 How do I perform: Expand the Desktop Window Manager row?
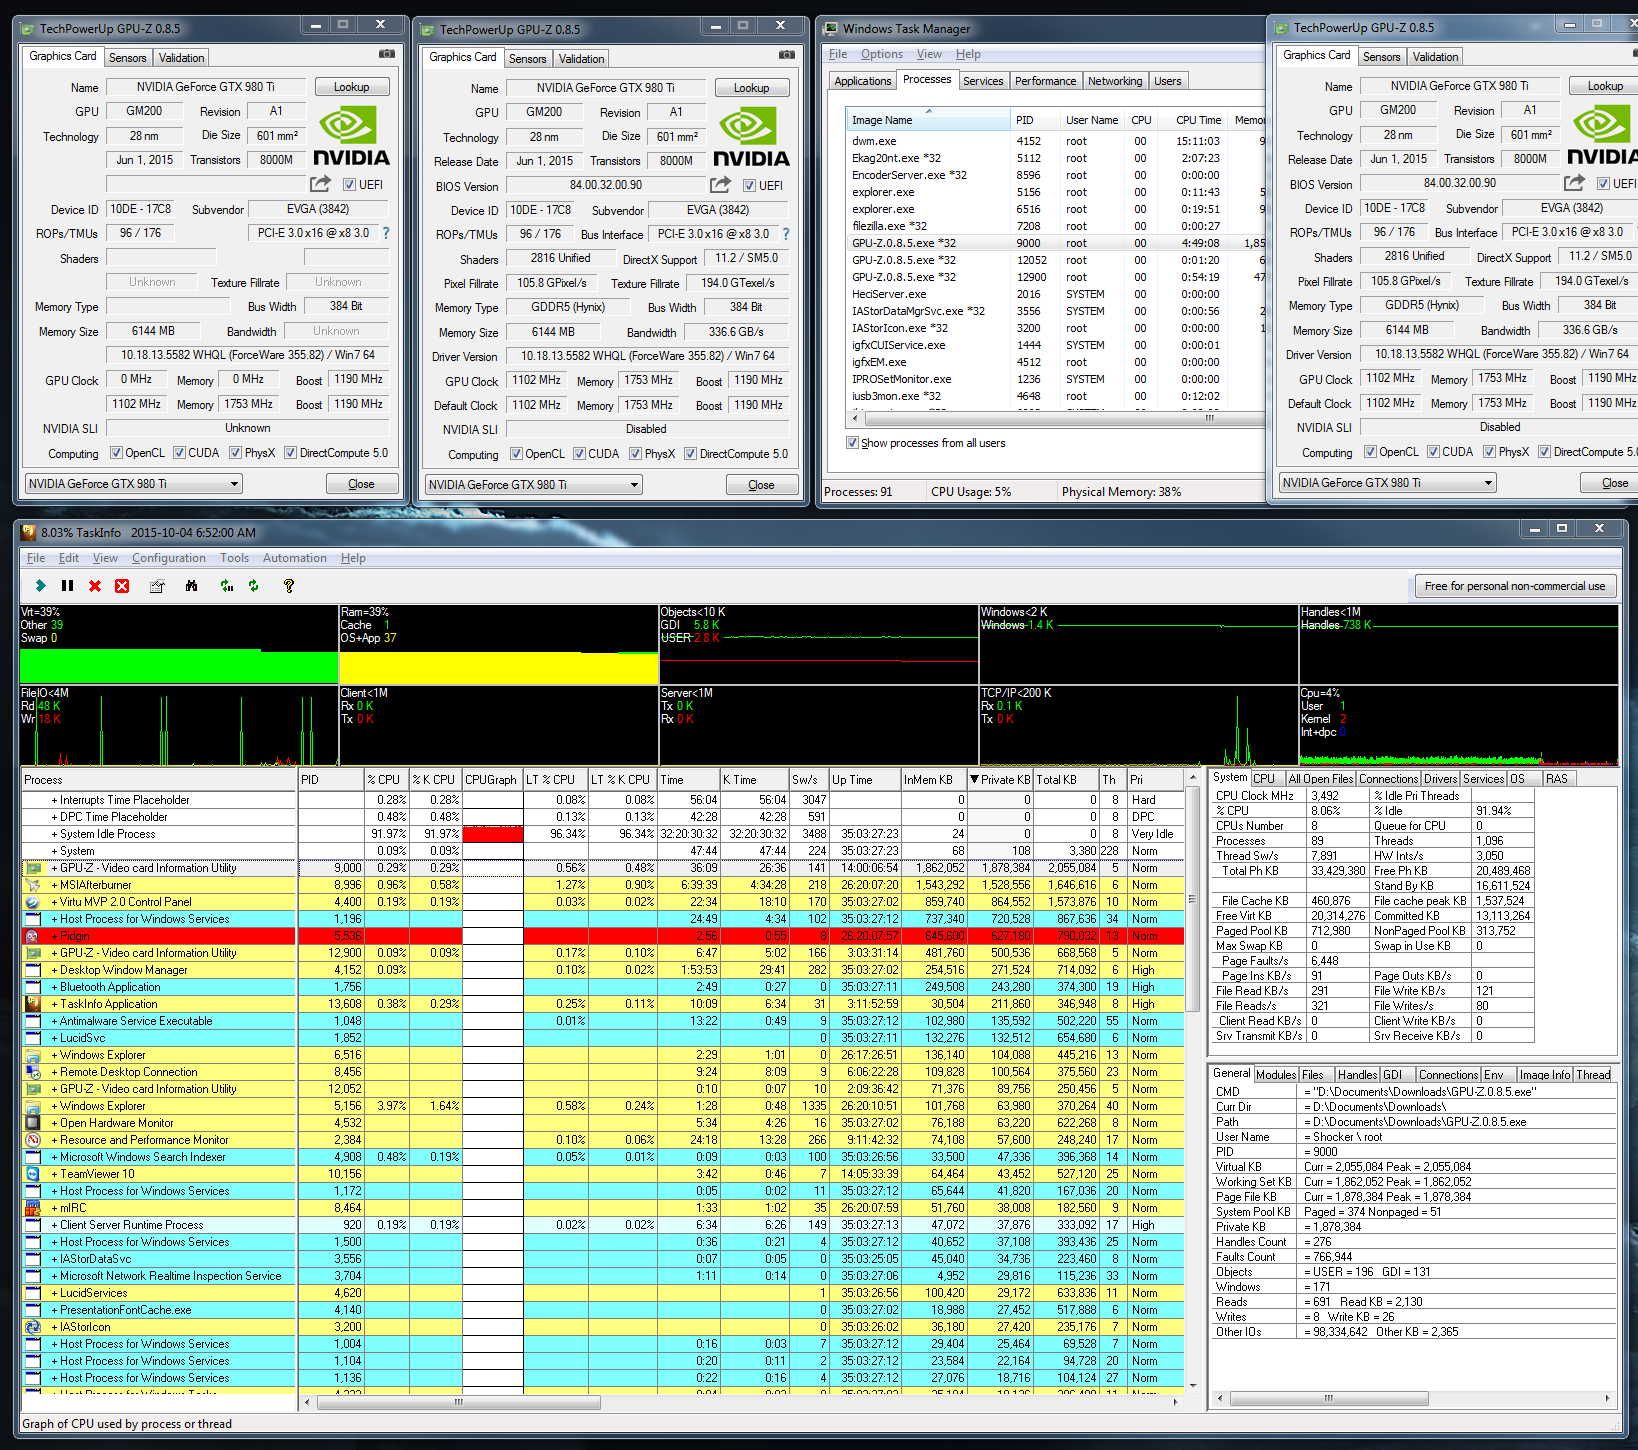(x=55, y=970)
